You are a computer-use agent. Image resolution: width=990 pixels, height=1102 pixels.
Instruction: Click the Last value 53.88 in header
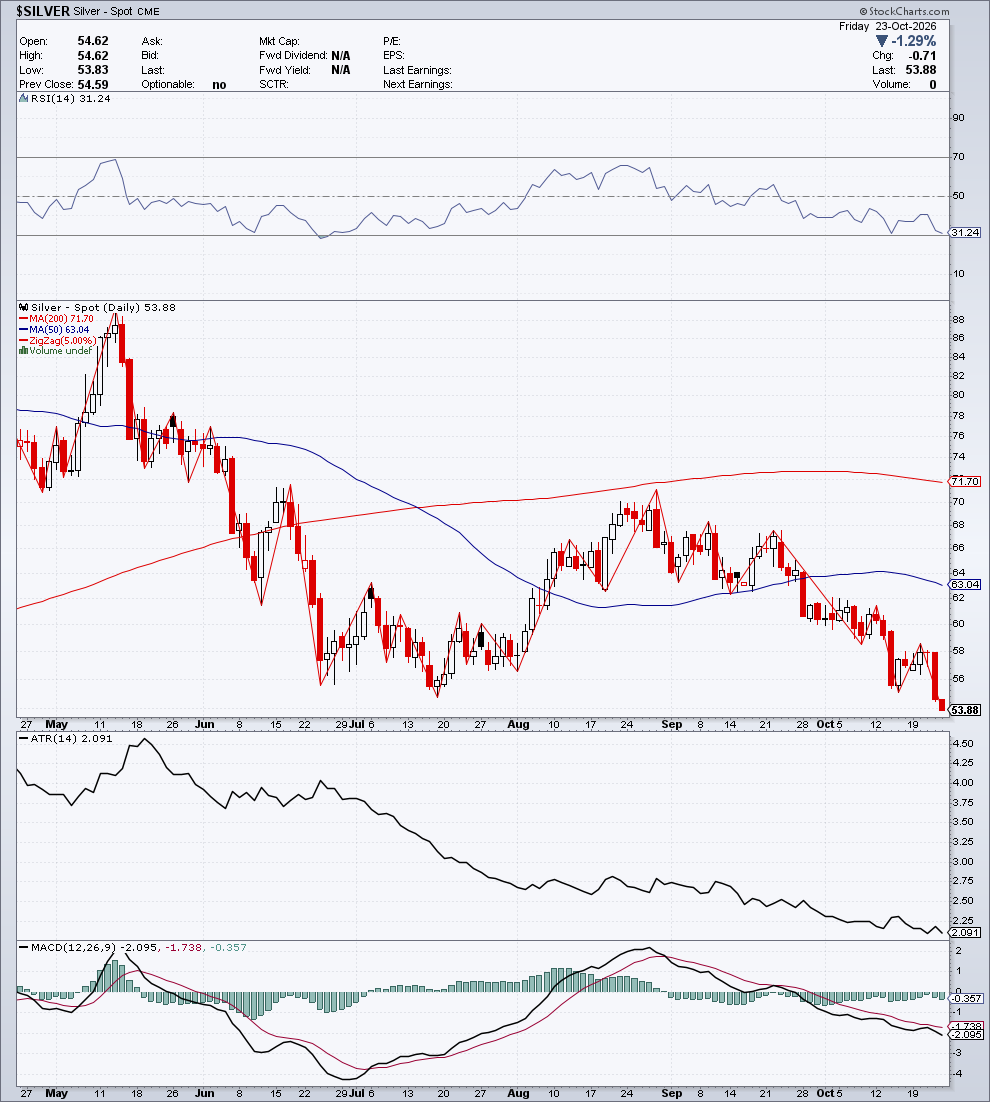[x=920, y=70]
